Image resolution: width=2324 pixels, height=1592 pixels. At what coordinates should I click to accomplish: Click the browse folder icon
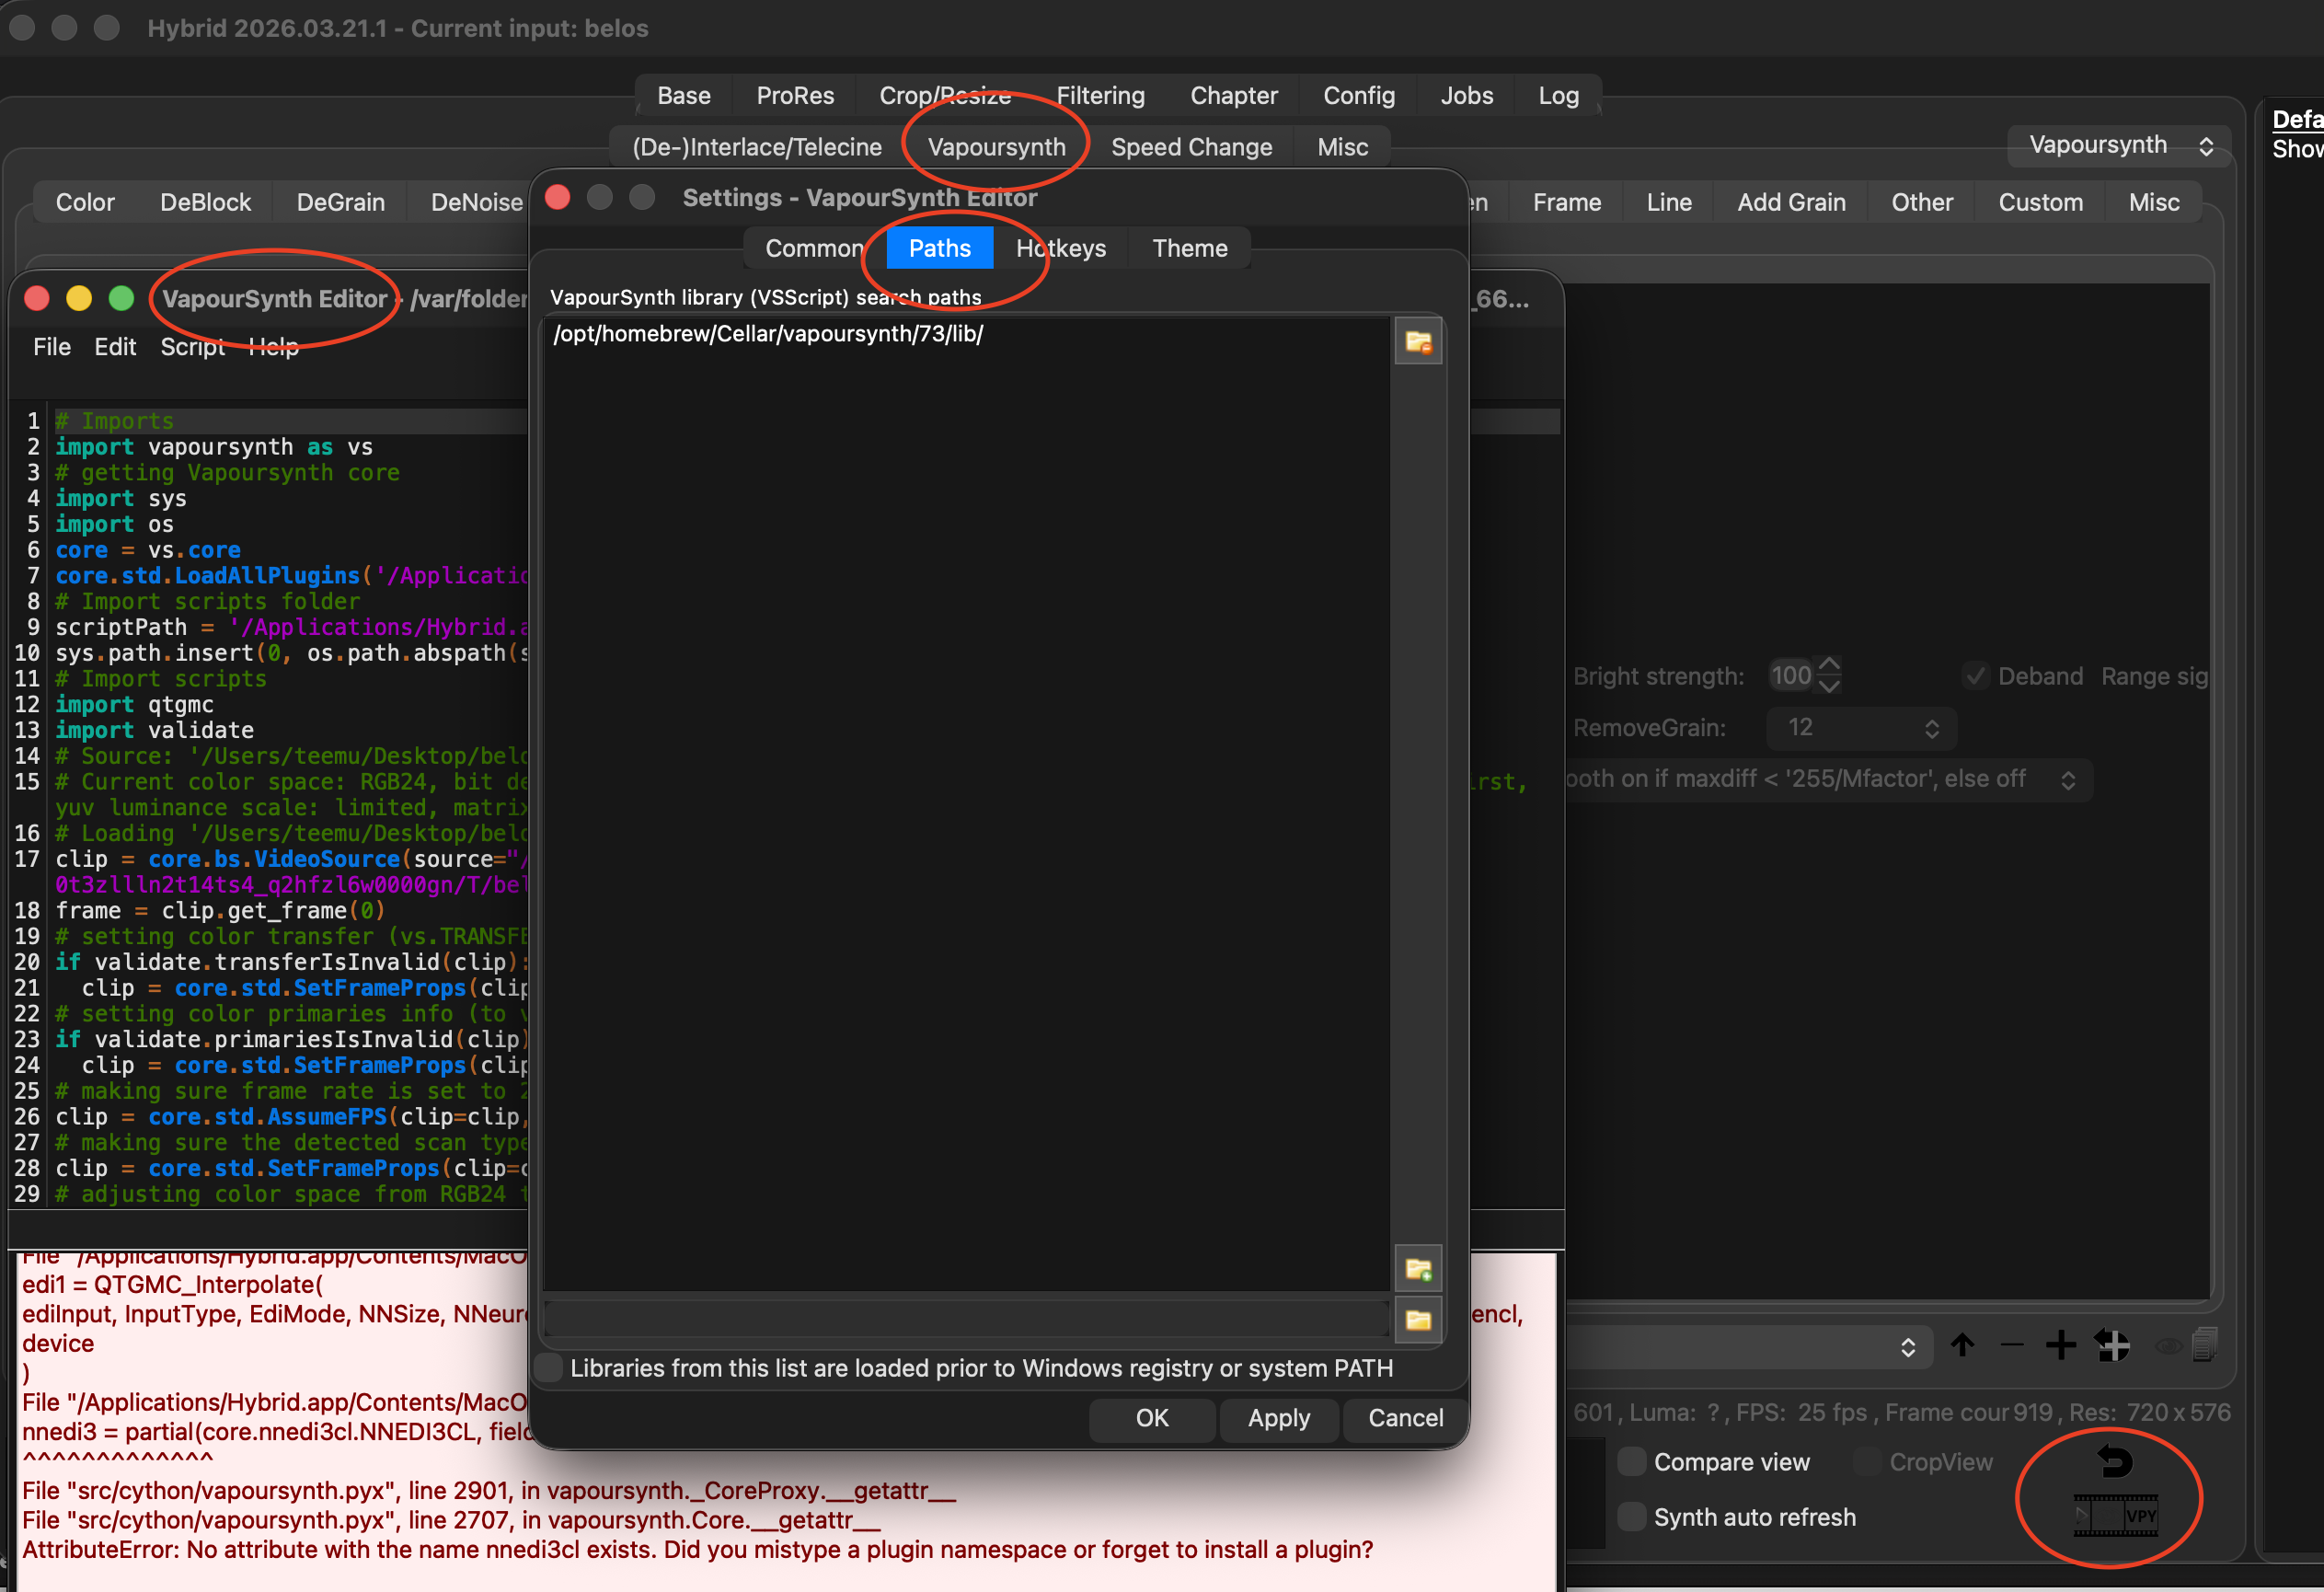(x=1418, y=1320)
